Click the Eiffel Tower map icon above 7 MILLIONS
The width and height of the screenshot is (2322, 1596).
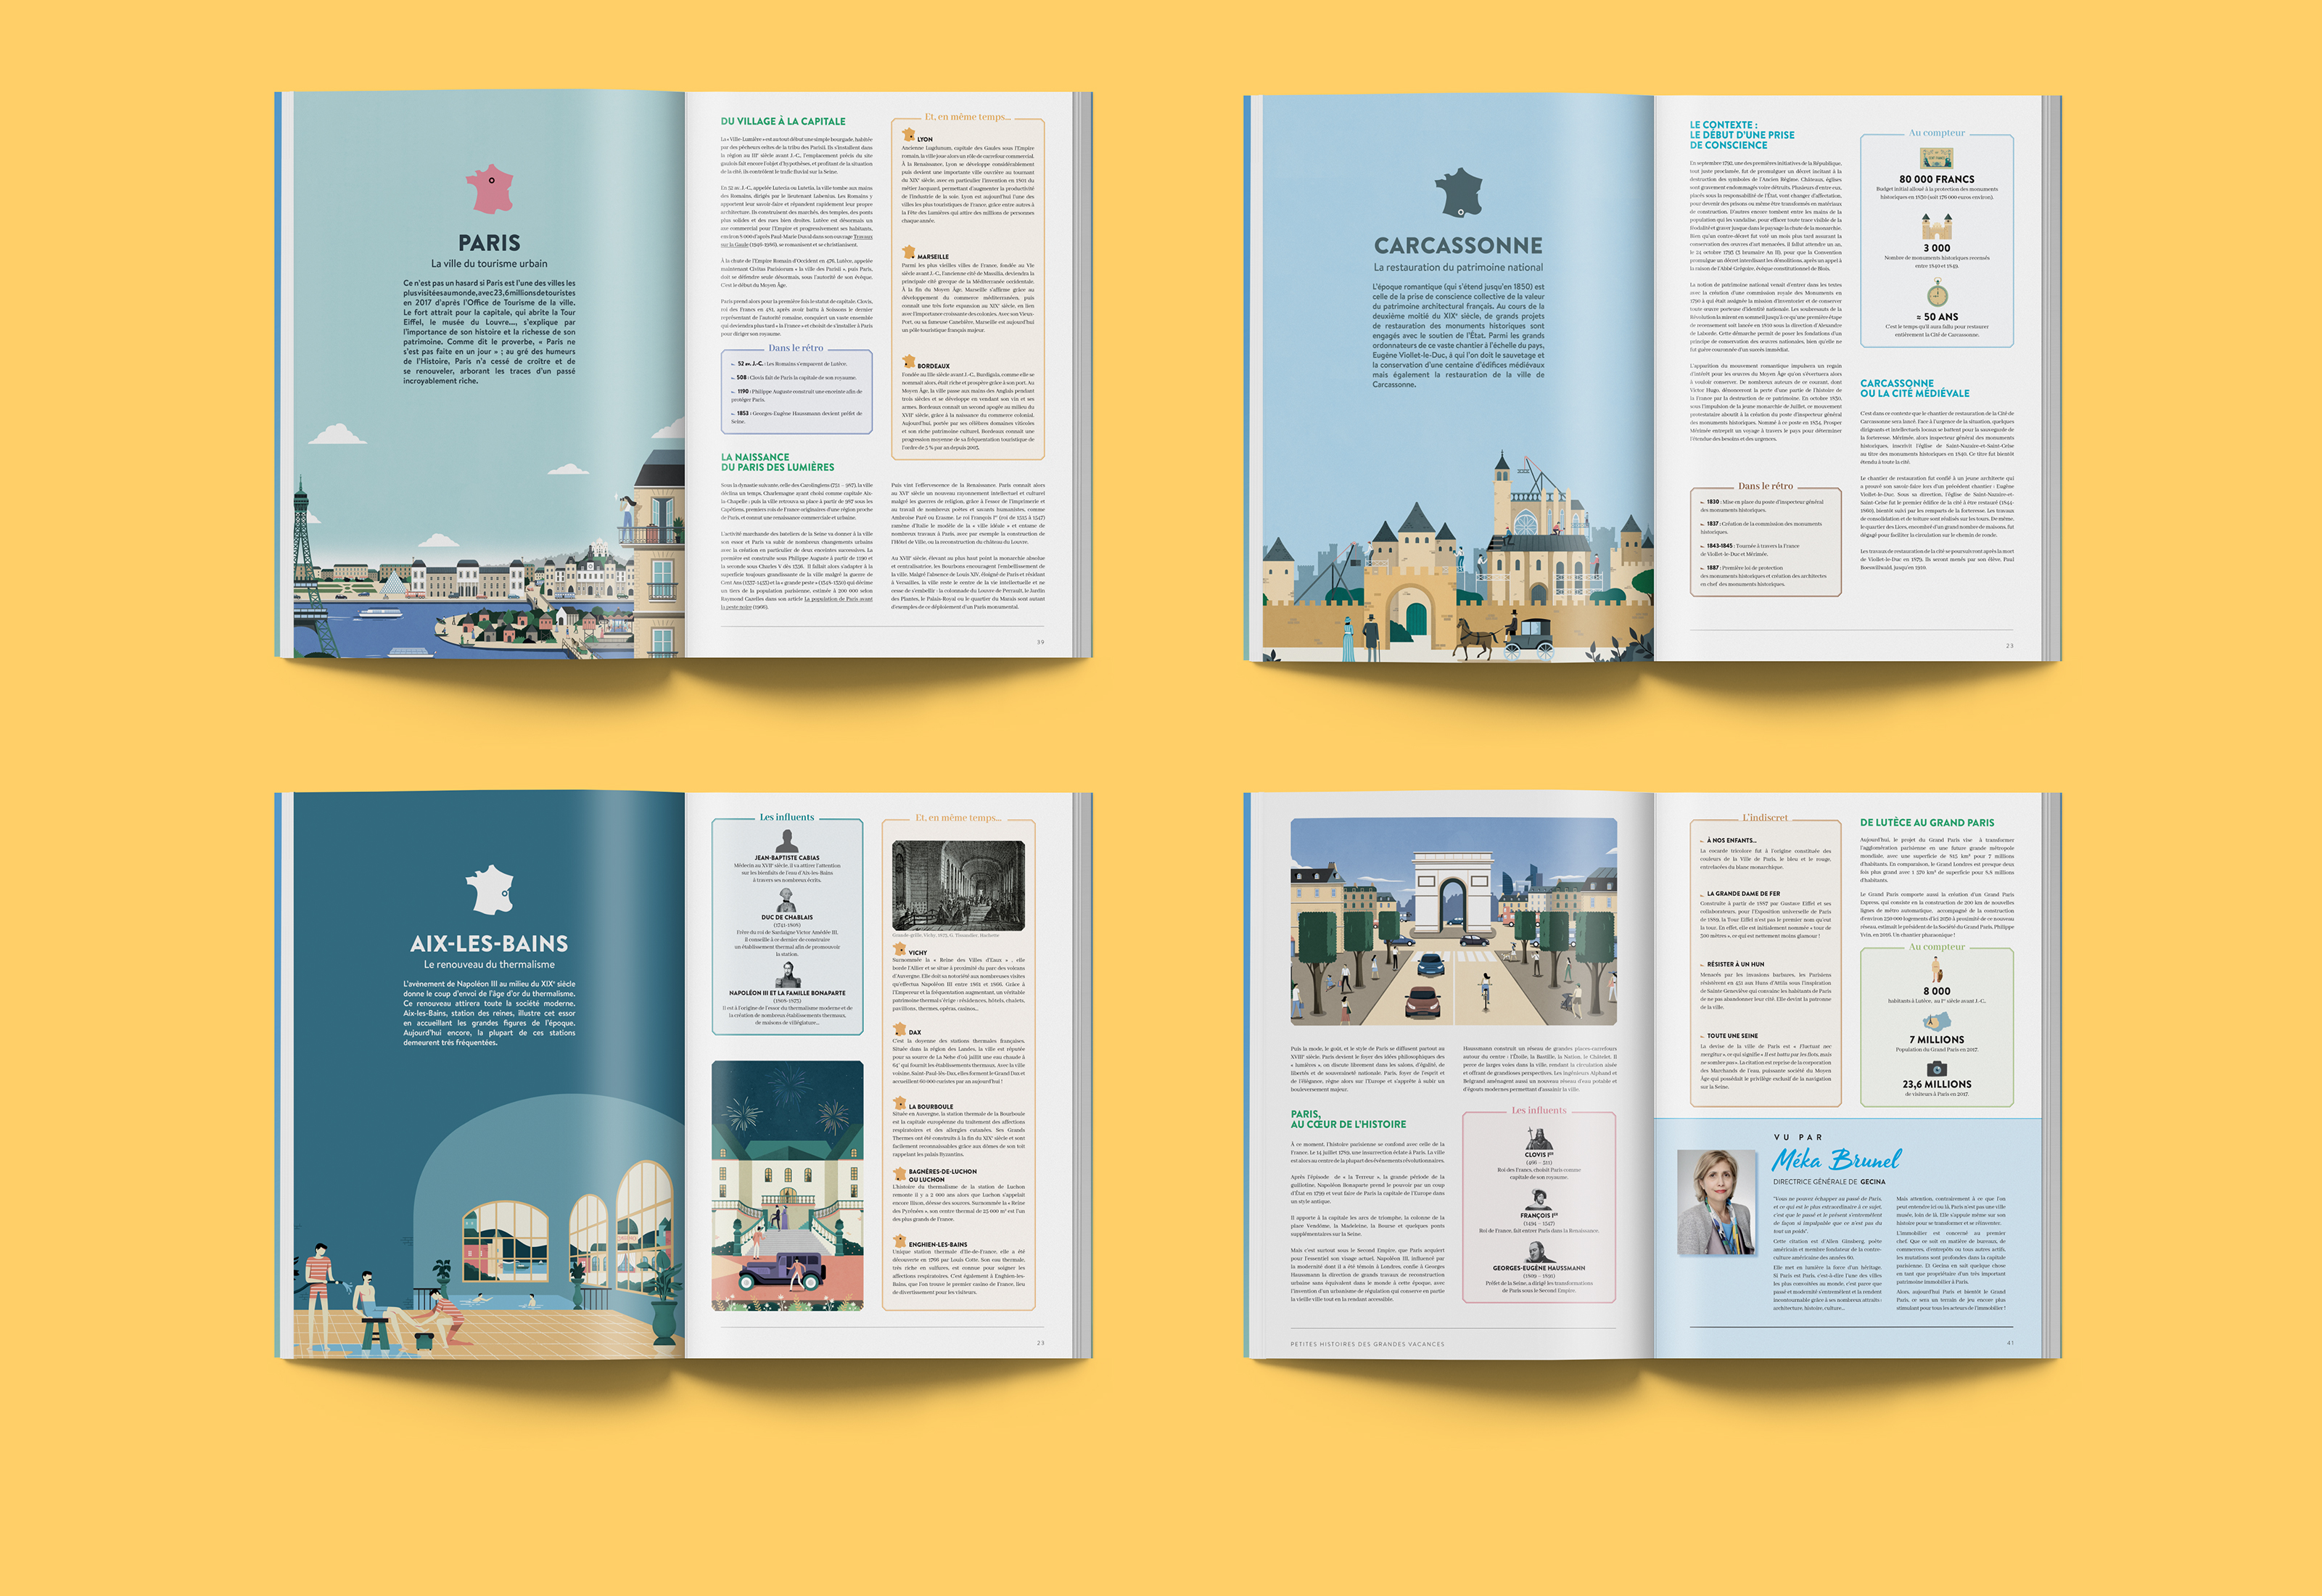(x=1937, y=1022)
